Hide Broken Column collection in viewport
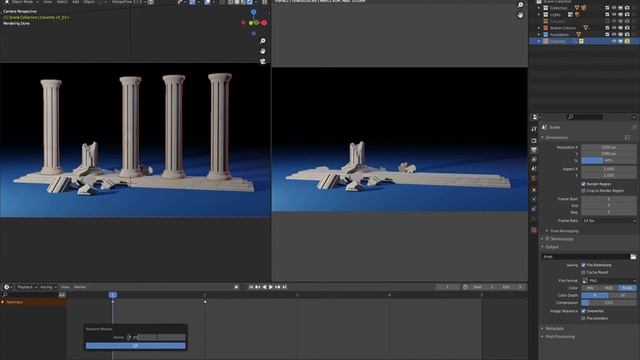Viewport: 640px width, 360px height. (x=613, y=28)
